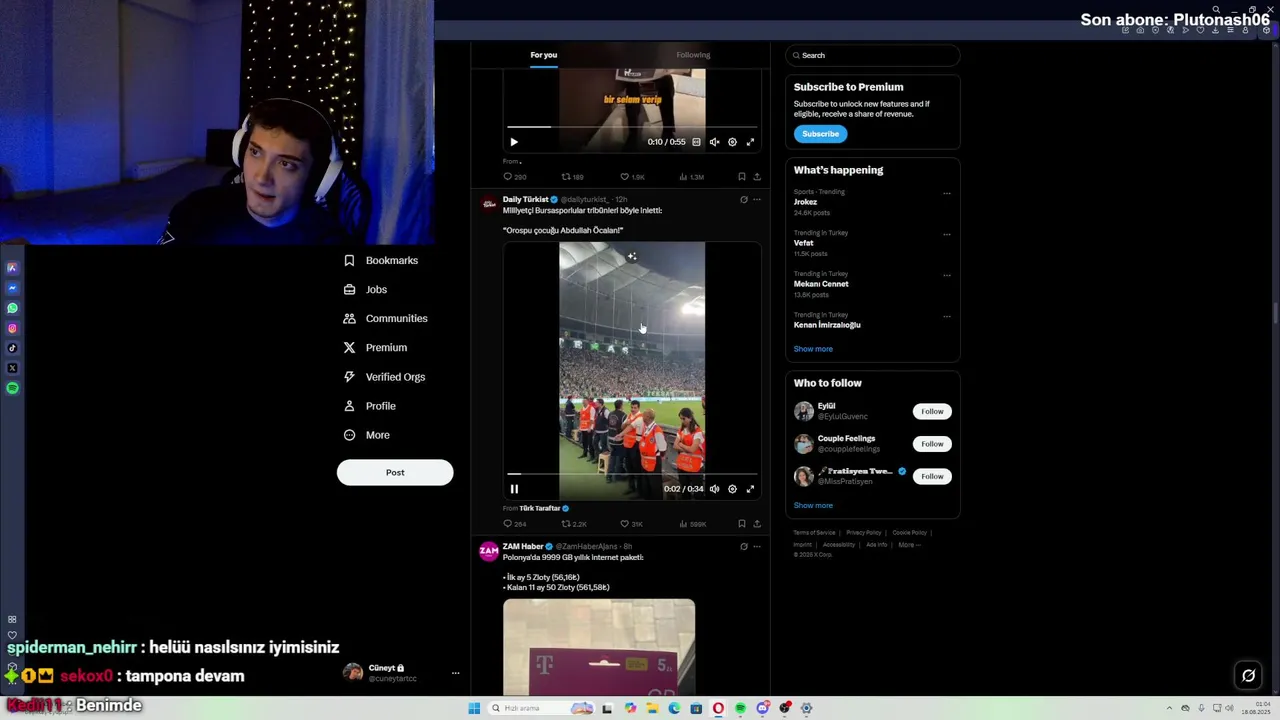Click the X search field
The width and height of the screenshot is (1280, 720).
pyautogui.click(x=872, y=55)
